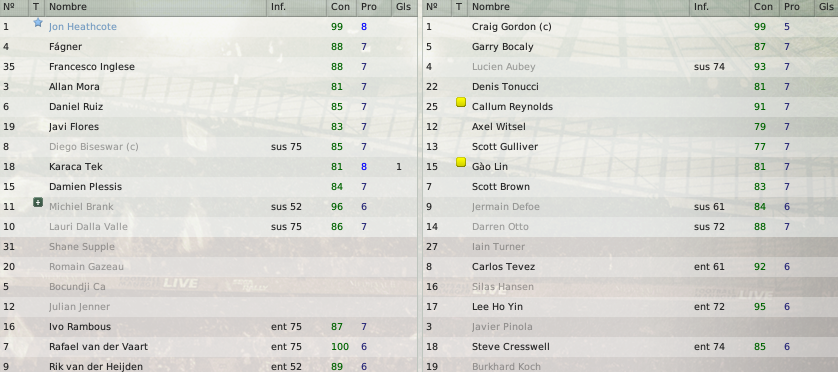Viewport: 838px width, 372px height.
Task: Sort left table by Con column
Action: click(342, 7)
